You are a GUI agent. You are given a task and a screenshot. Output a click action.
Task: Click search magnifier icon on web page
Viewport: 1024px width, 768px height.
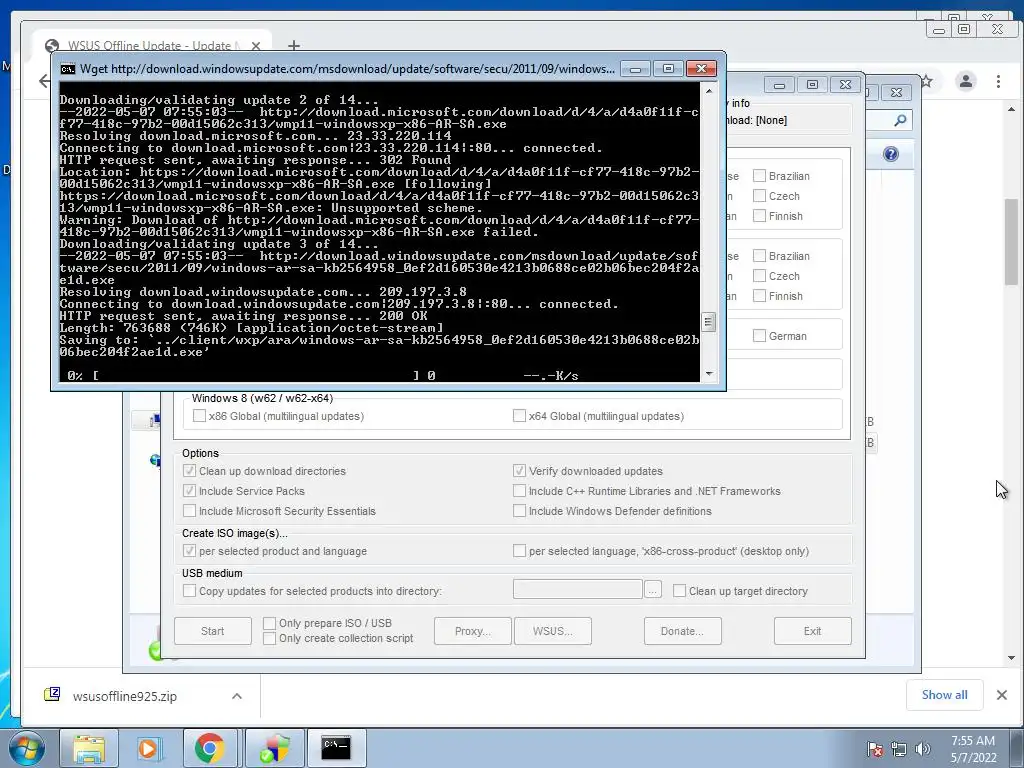900,120
